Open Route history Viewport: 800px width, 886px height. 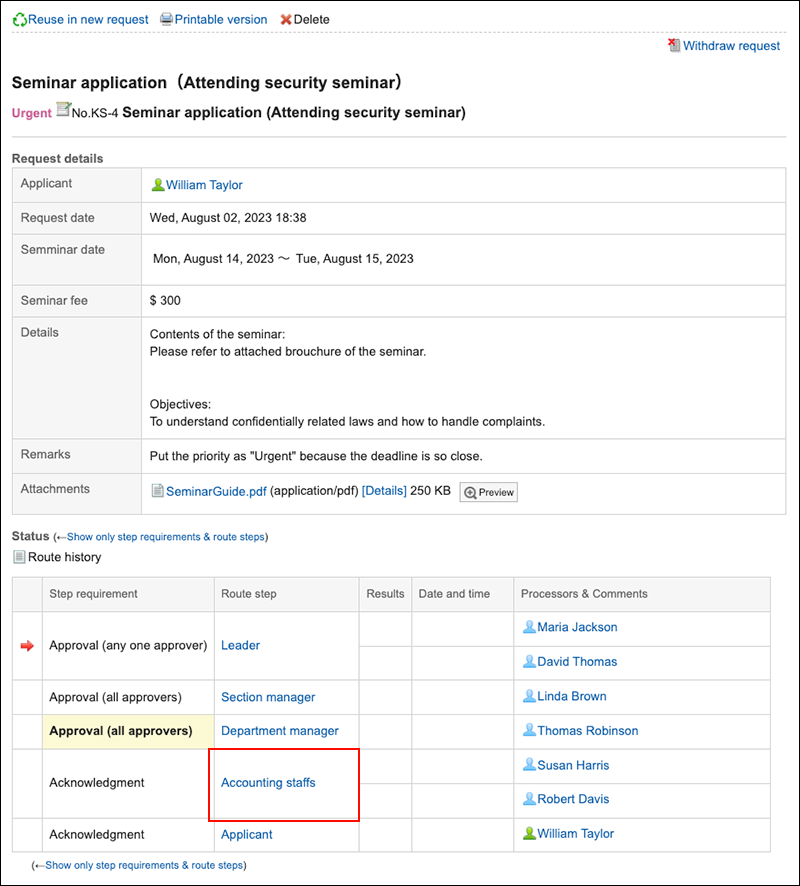[64, 557]
